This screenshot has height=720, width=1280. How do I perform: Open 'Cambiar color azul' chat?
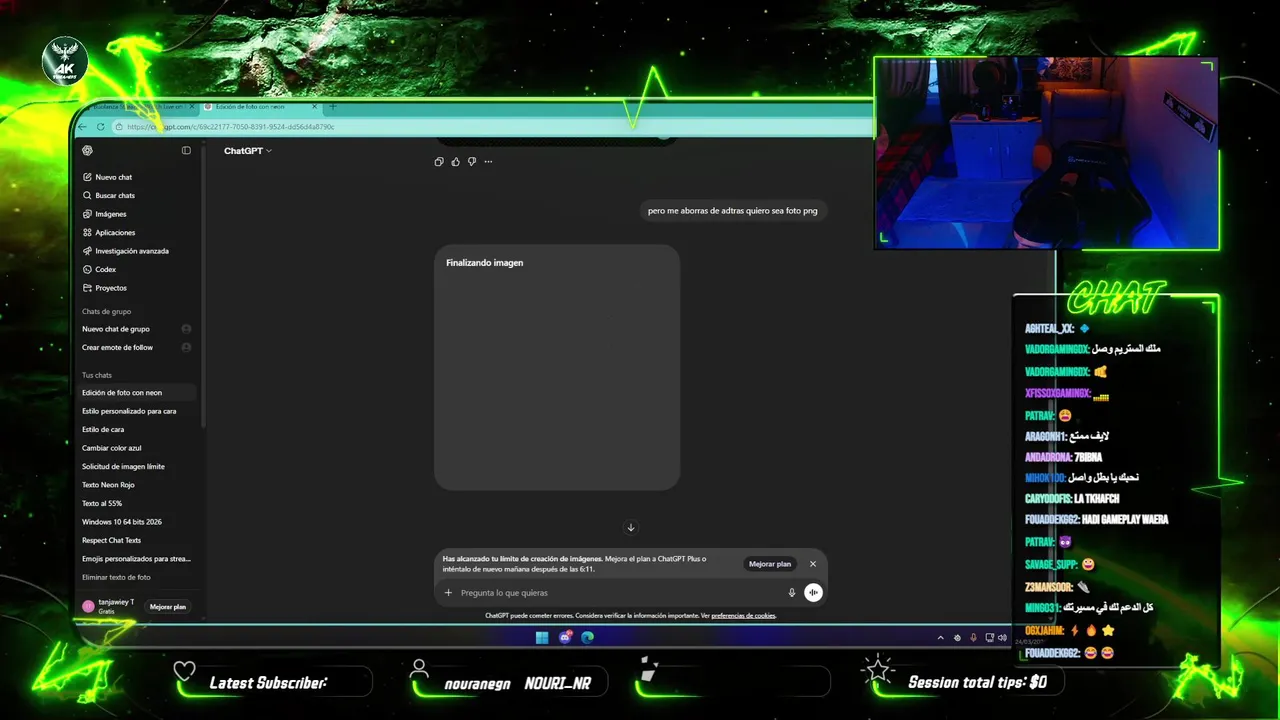pyautogui.click(x=138, y=448)
